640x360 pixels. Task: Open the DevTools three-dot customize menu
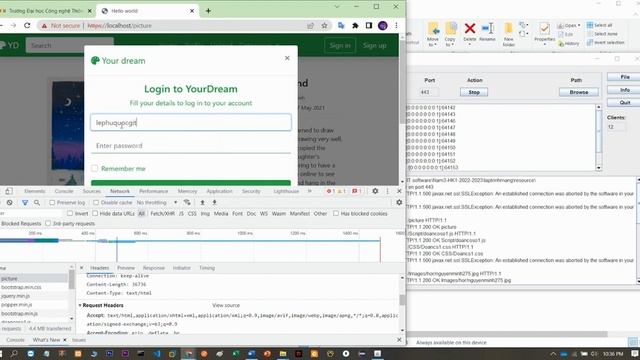387,191
